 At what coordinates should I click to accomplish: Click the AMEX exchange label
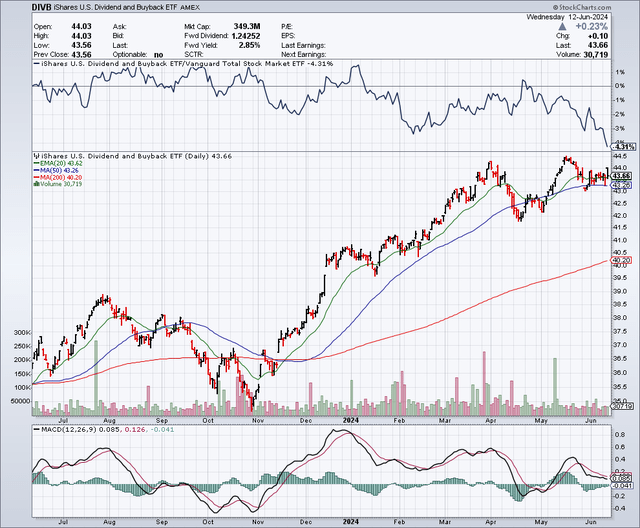(x=190, y=8)
